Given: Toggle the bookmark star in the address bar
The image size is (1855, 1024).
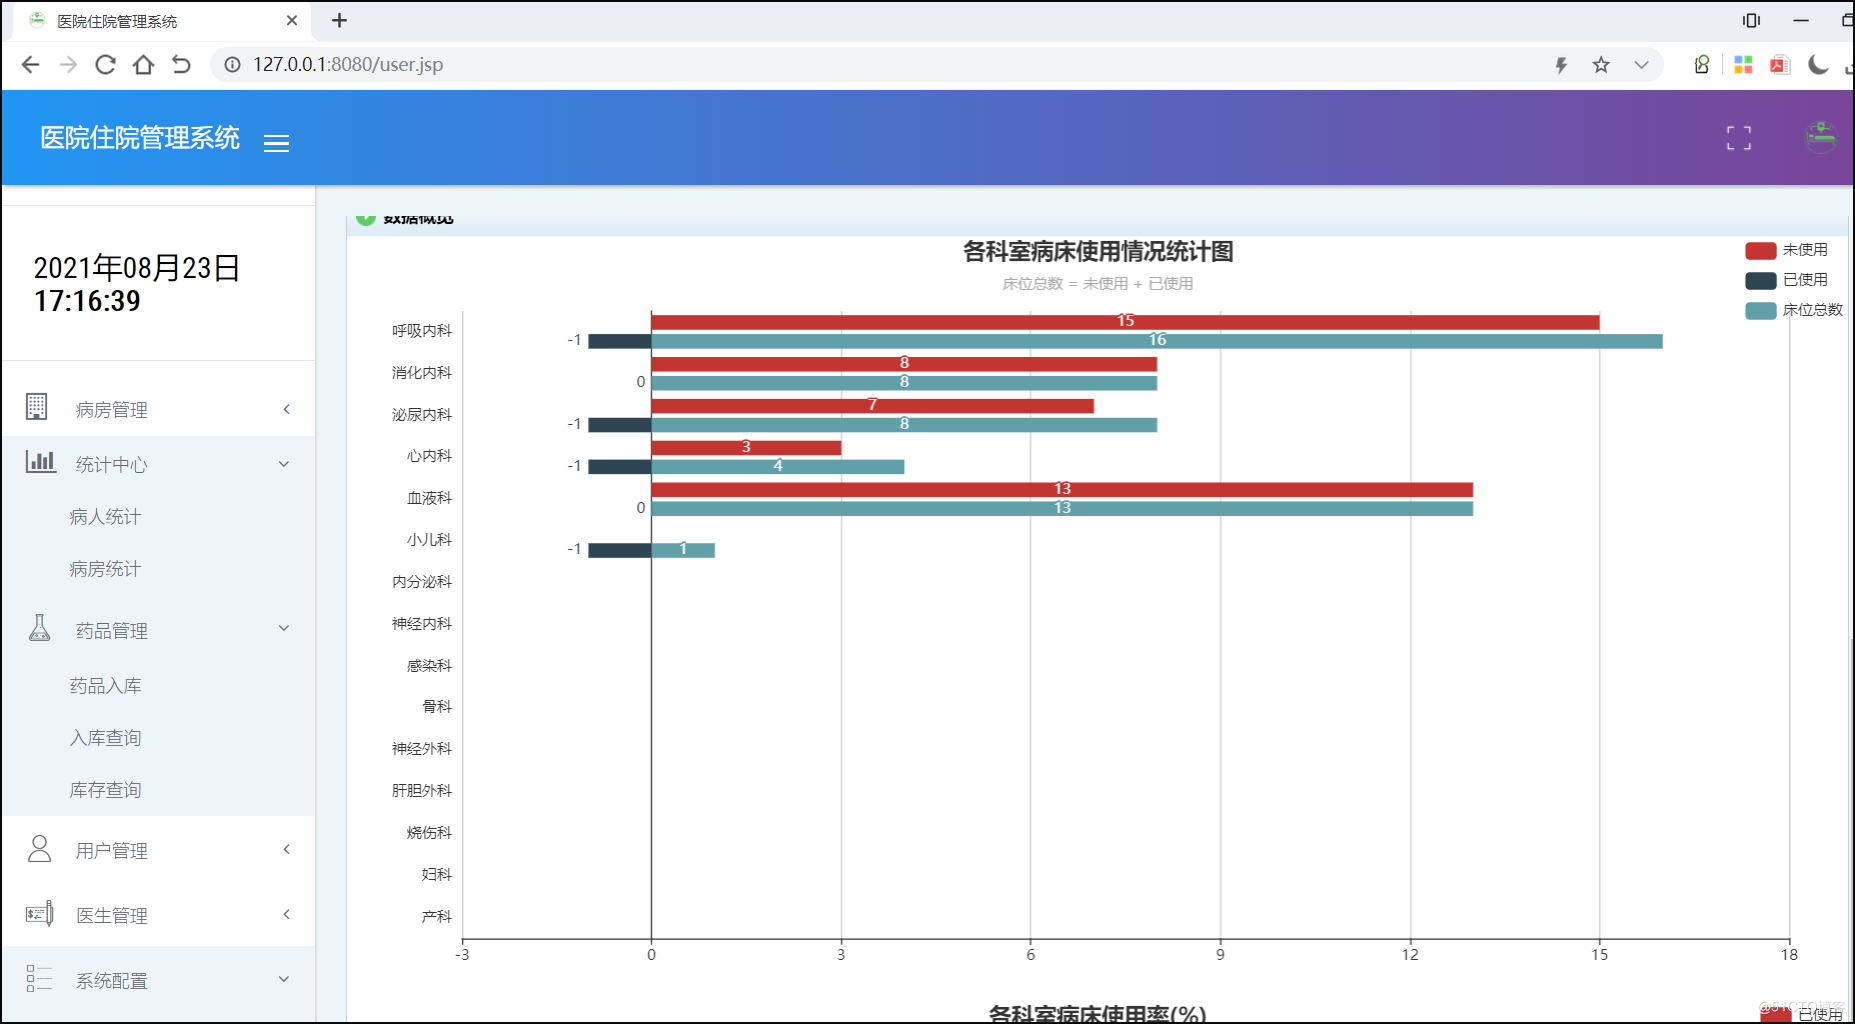Looking at the screenshot, I should (x=1601, y=64).
